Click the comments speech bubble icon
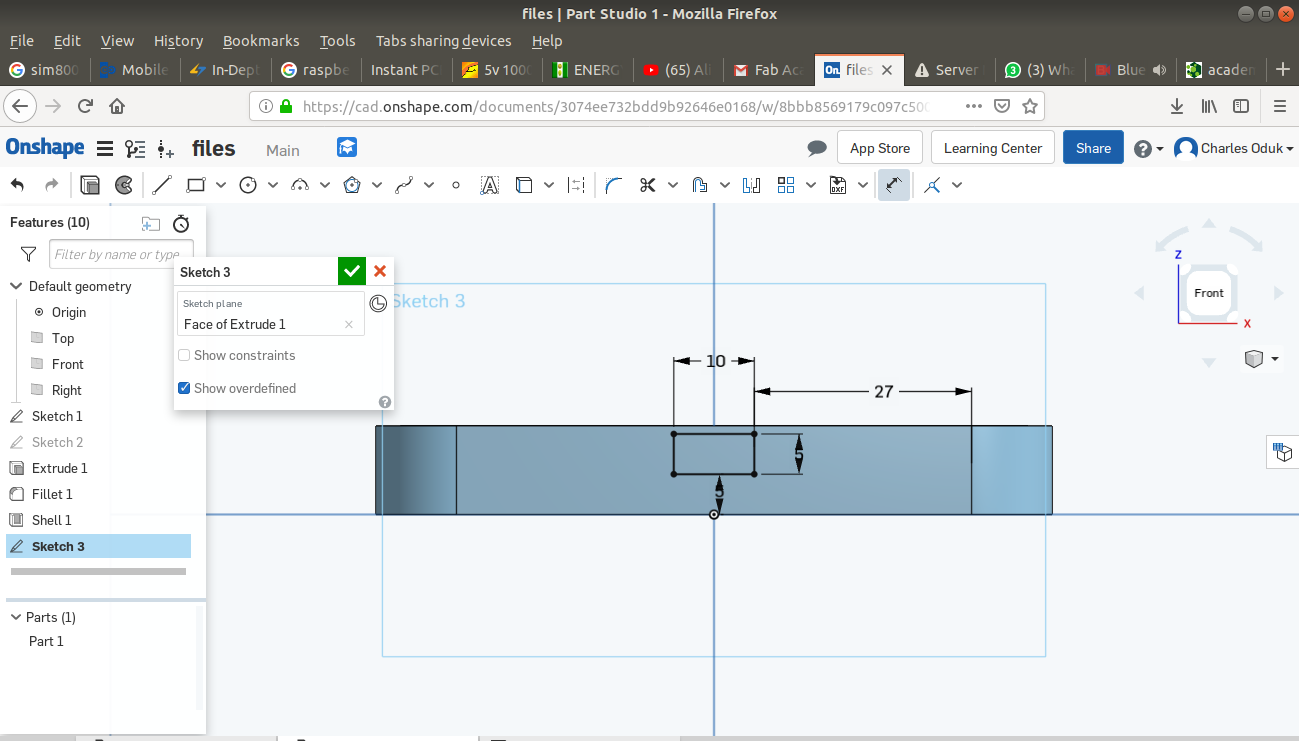Screen dimensions: 1299x741 pos(817,148)
